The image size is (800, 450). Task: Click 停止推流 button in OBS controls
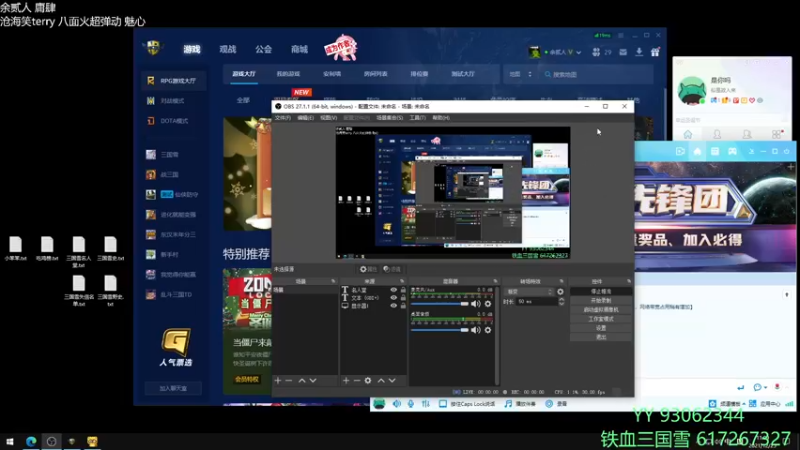tap(601, 291)
